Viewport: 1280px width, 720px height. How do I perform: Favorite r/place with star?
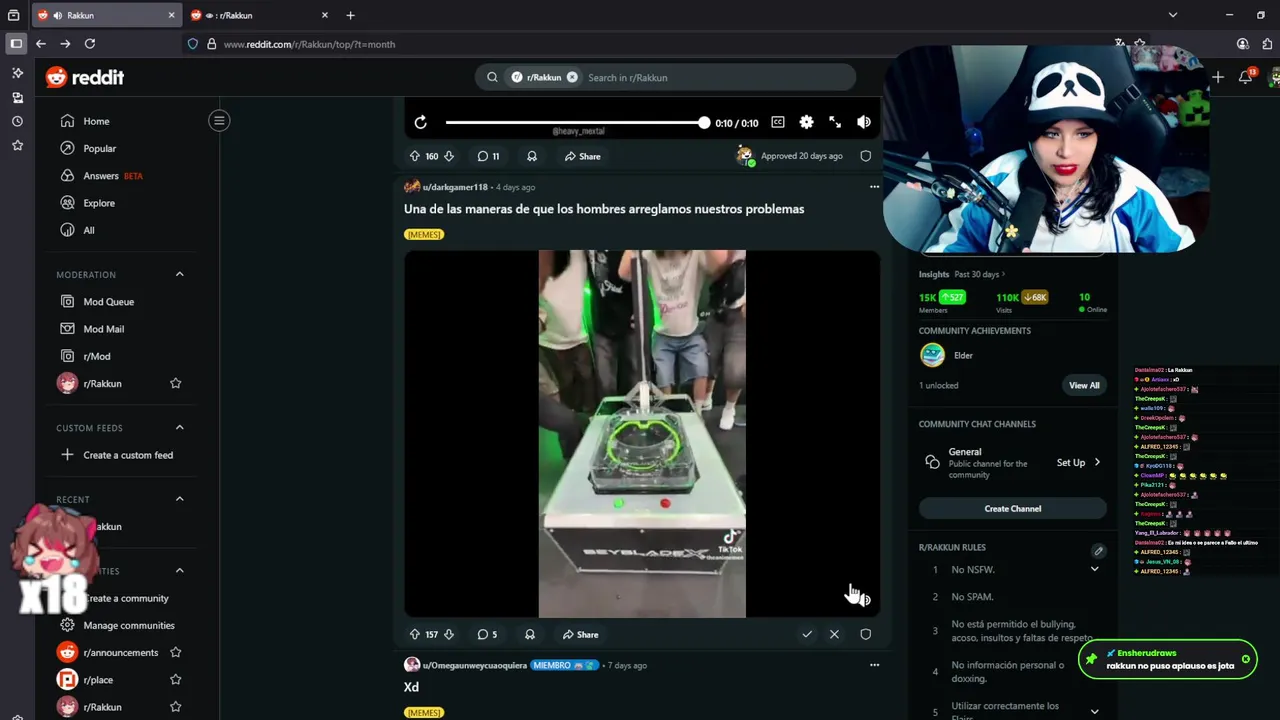(176, 679)
